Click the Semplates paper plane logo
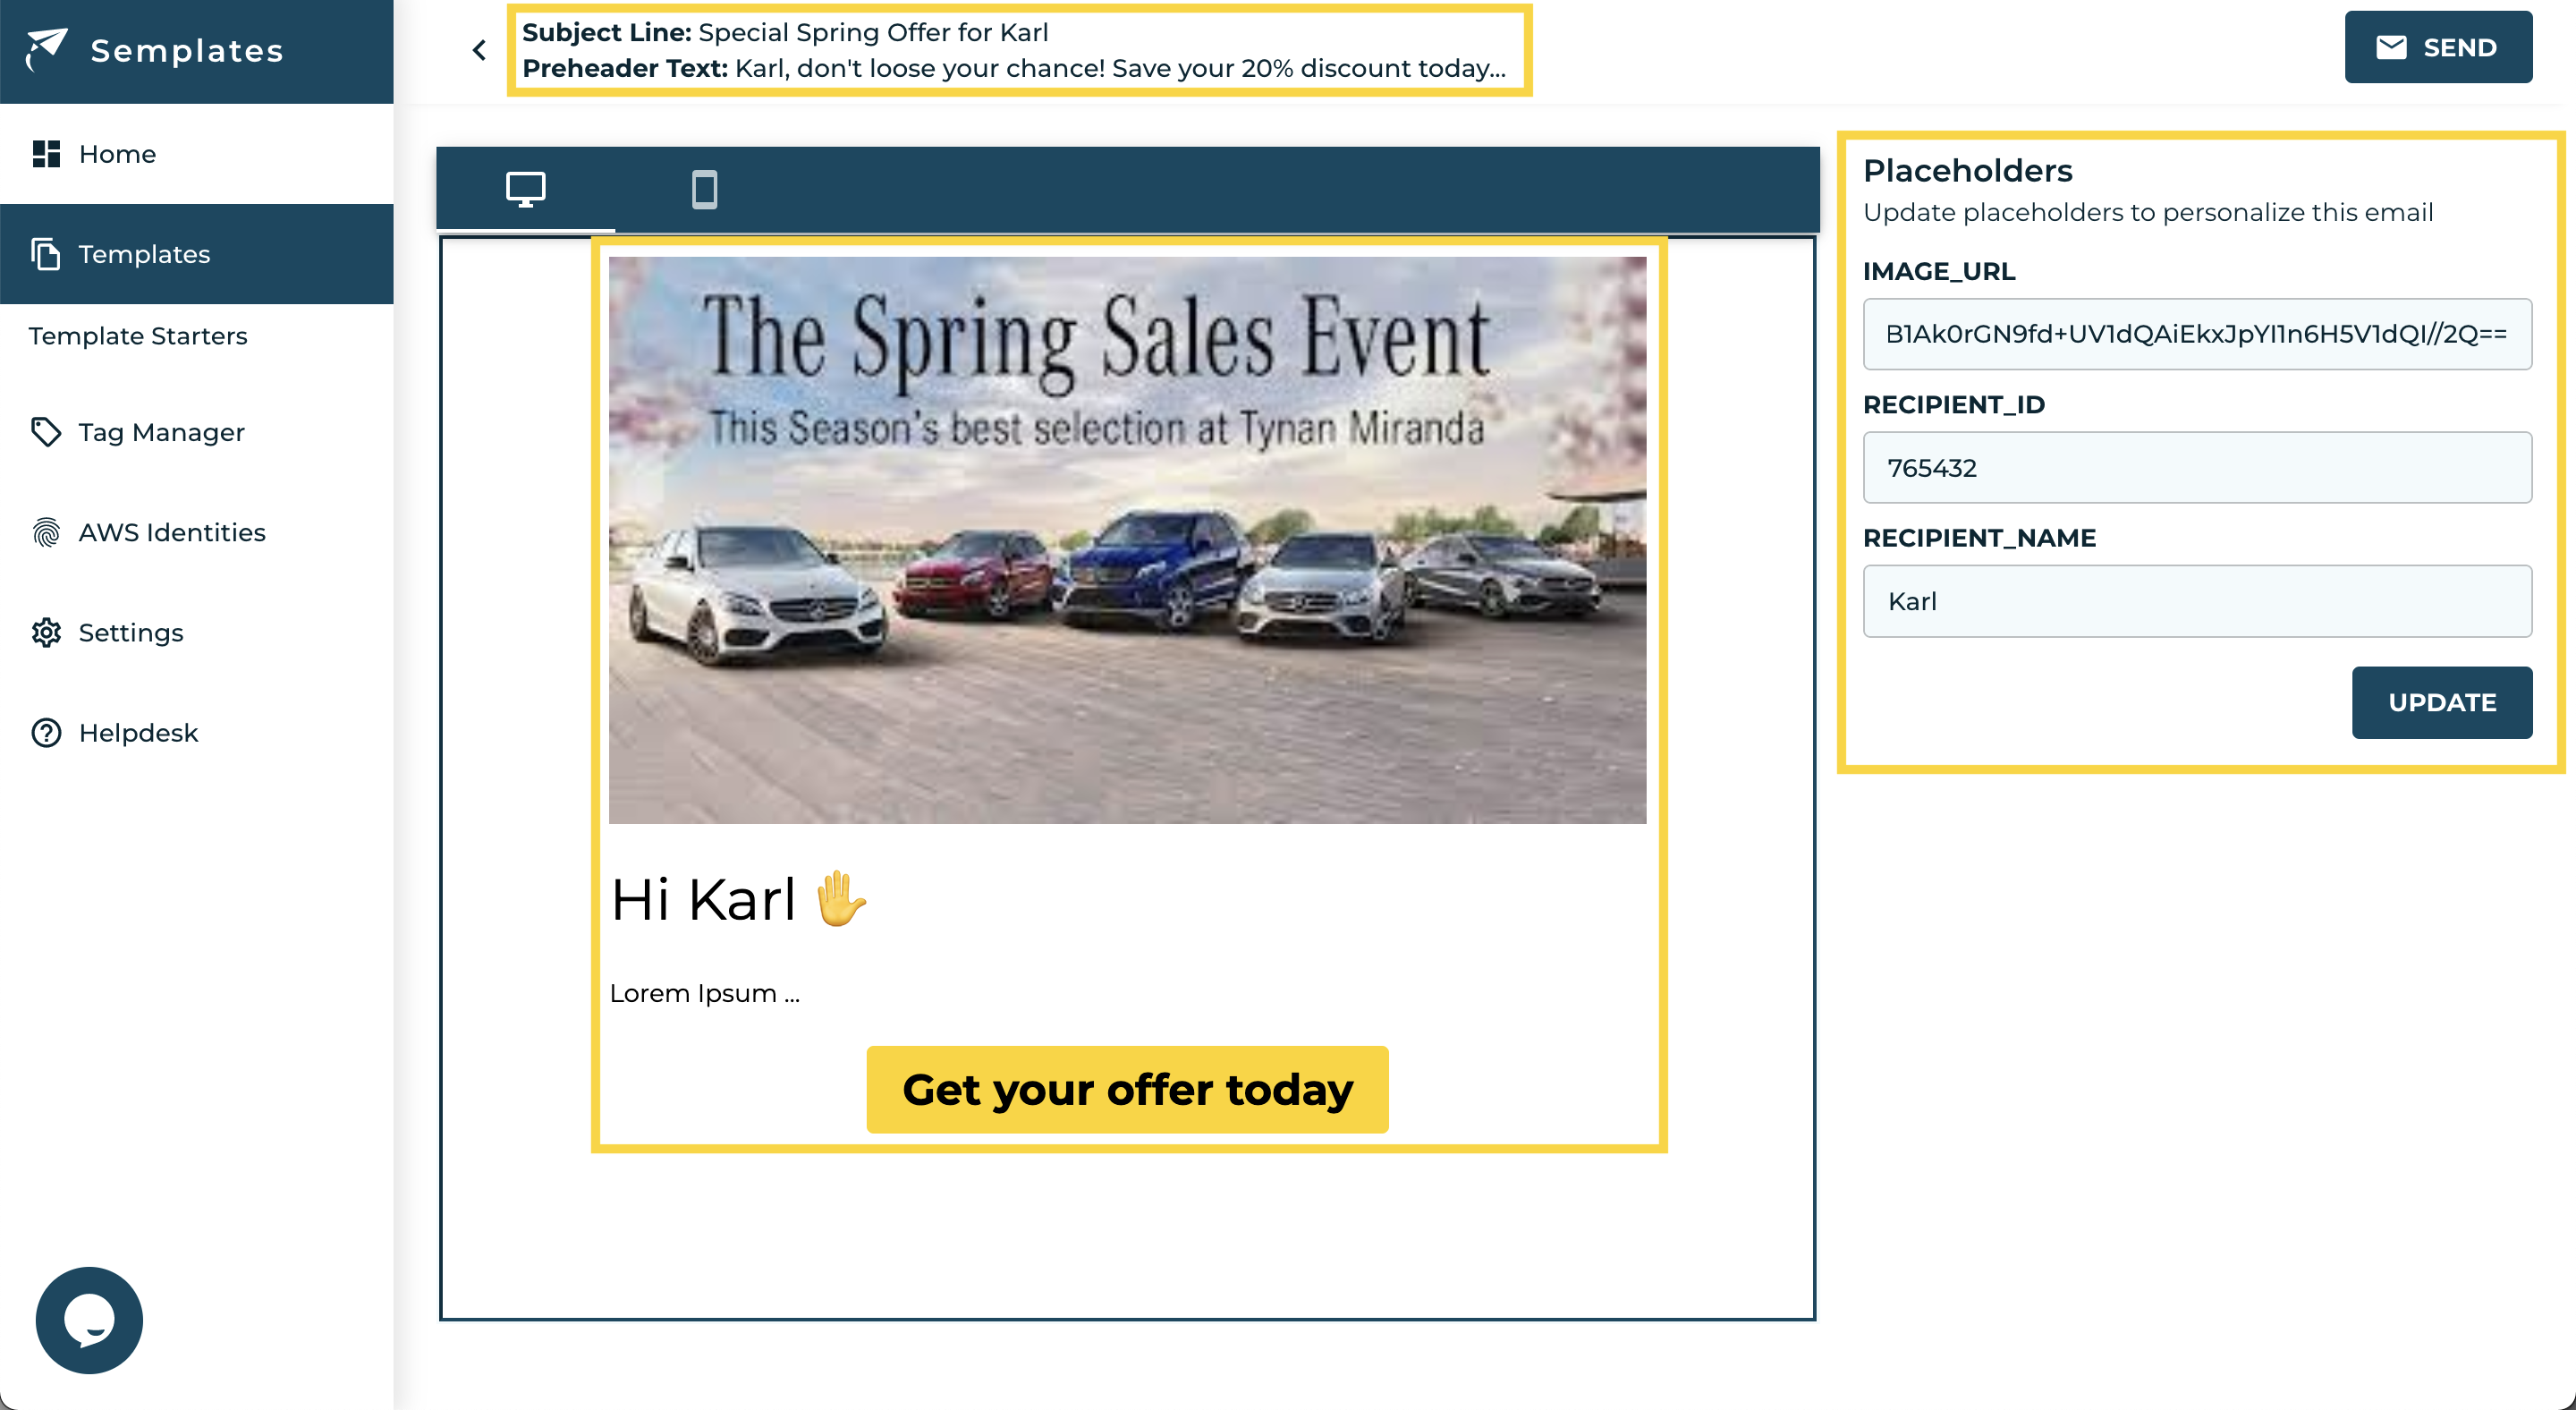The width and height of the screenshot is (2576, 1410). pyautogui.click(x=46, y=48)
